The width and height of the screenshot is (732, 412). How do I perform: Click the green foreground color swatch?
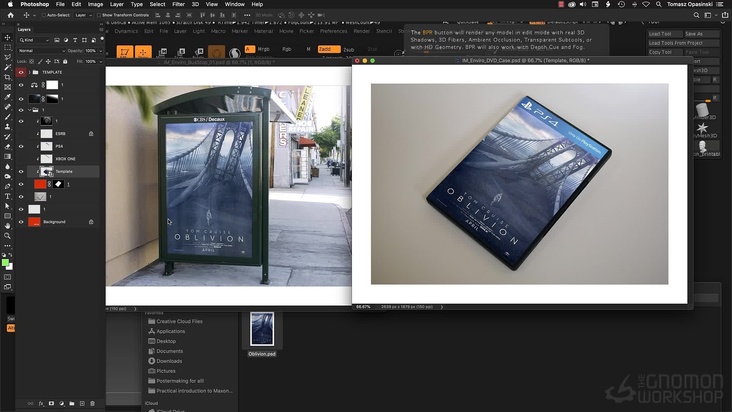pos(5,263)
